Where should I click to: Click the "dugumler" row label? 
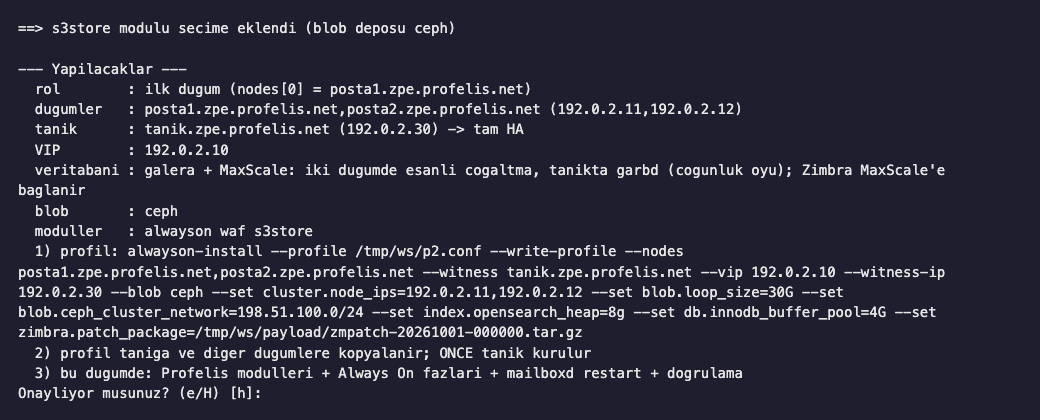pyautogui.click(x=68, y=109)
